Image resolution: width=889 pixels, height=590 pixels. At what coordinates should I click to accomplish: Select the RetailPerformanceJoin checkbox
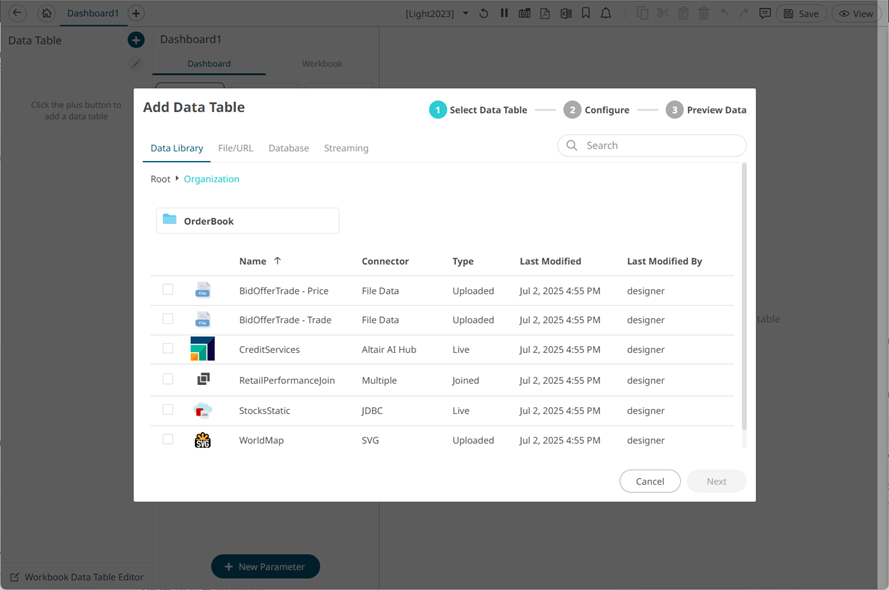pyautogui.click(x=168, y=379)
